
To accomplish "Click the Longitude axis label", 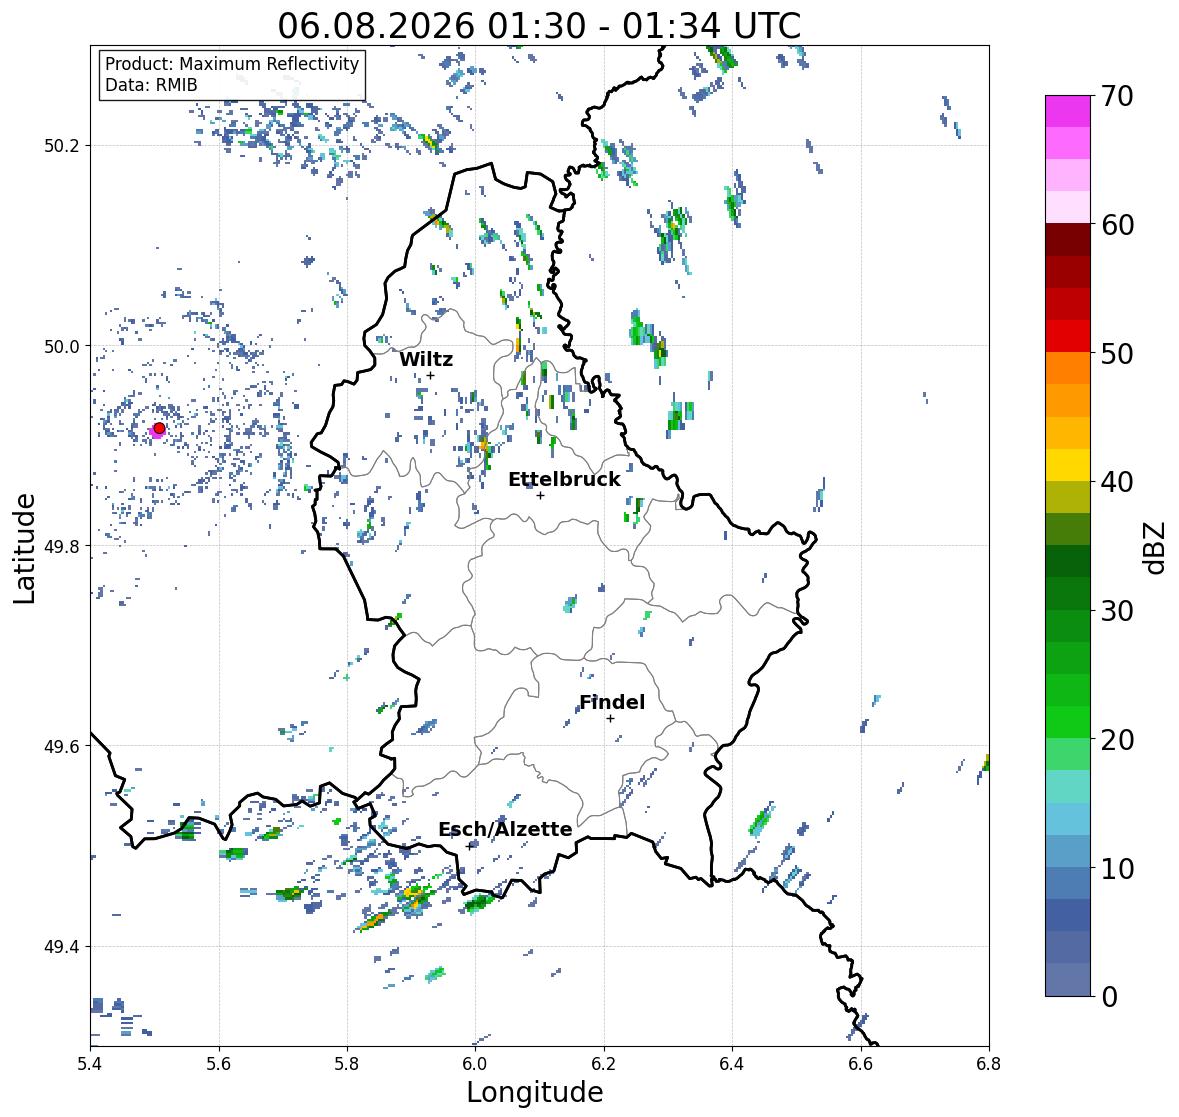I will click(535, 1092).
